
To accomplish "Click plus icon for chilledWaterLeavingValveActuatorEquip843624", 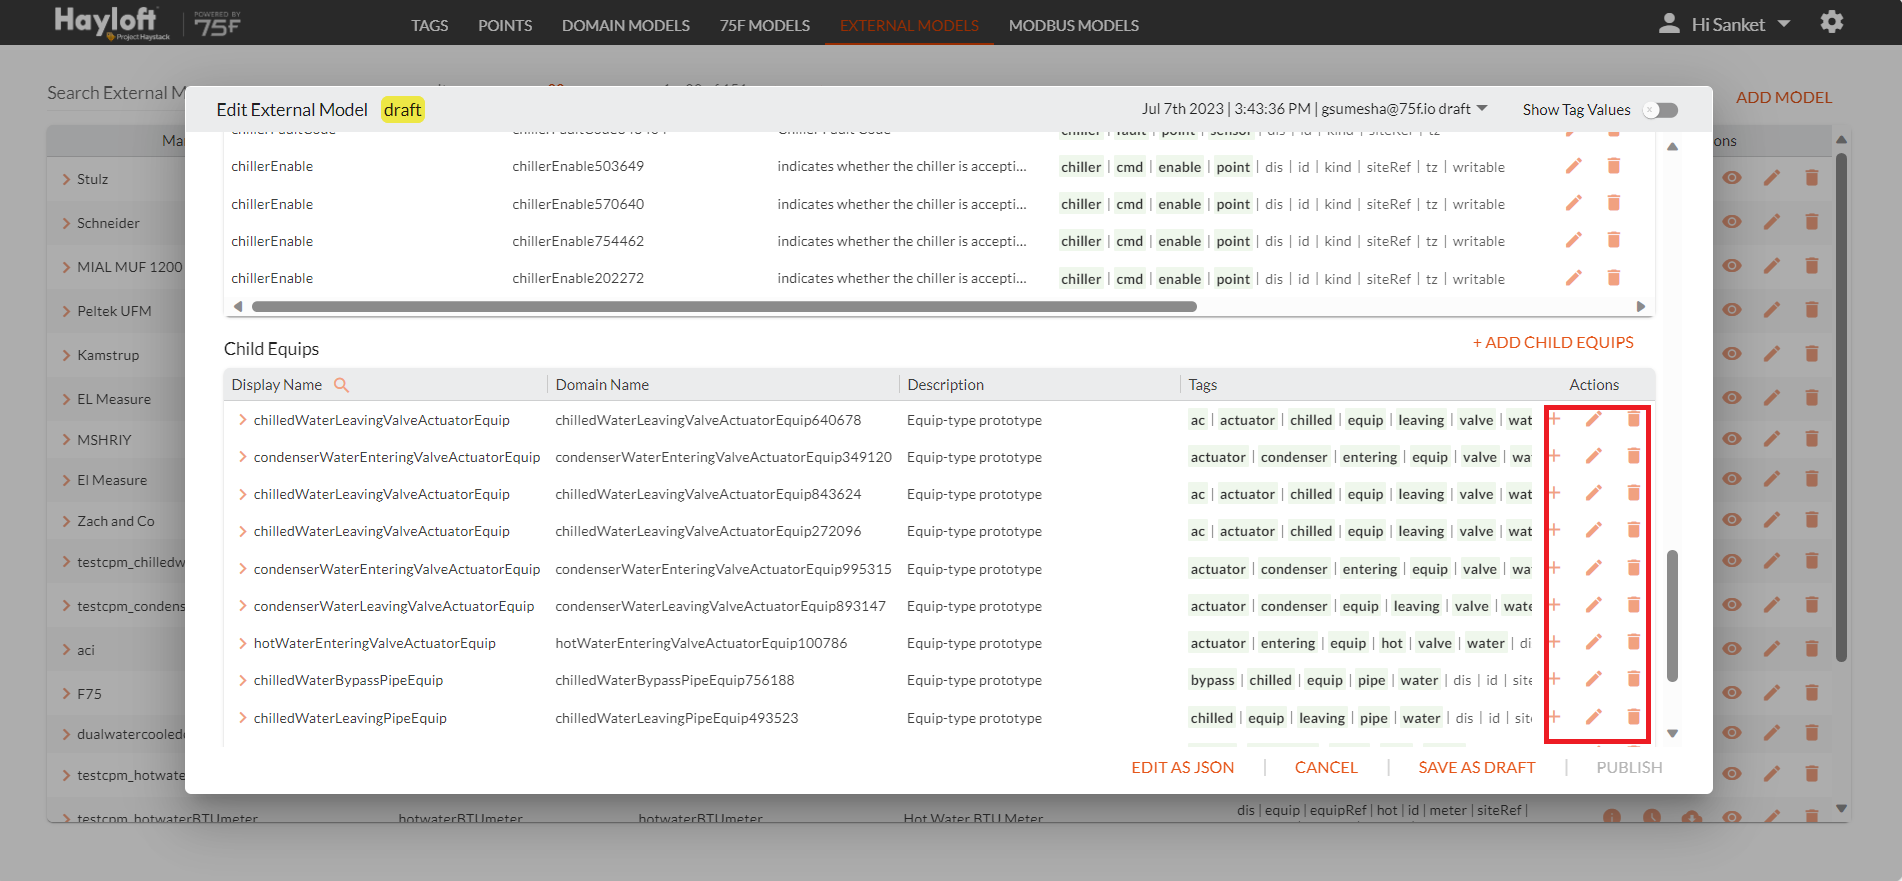I will coord(1554,493).
